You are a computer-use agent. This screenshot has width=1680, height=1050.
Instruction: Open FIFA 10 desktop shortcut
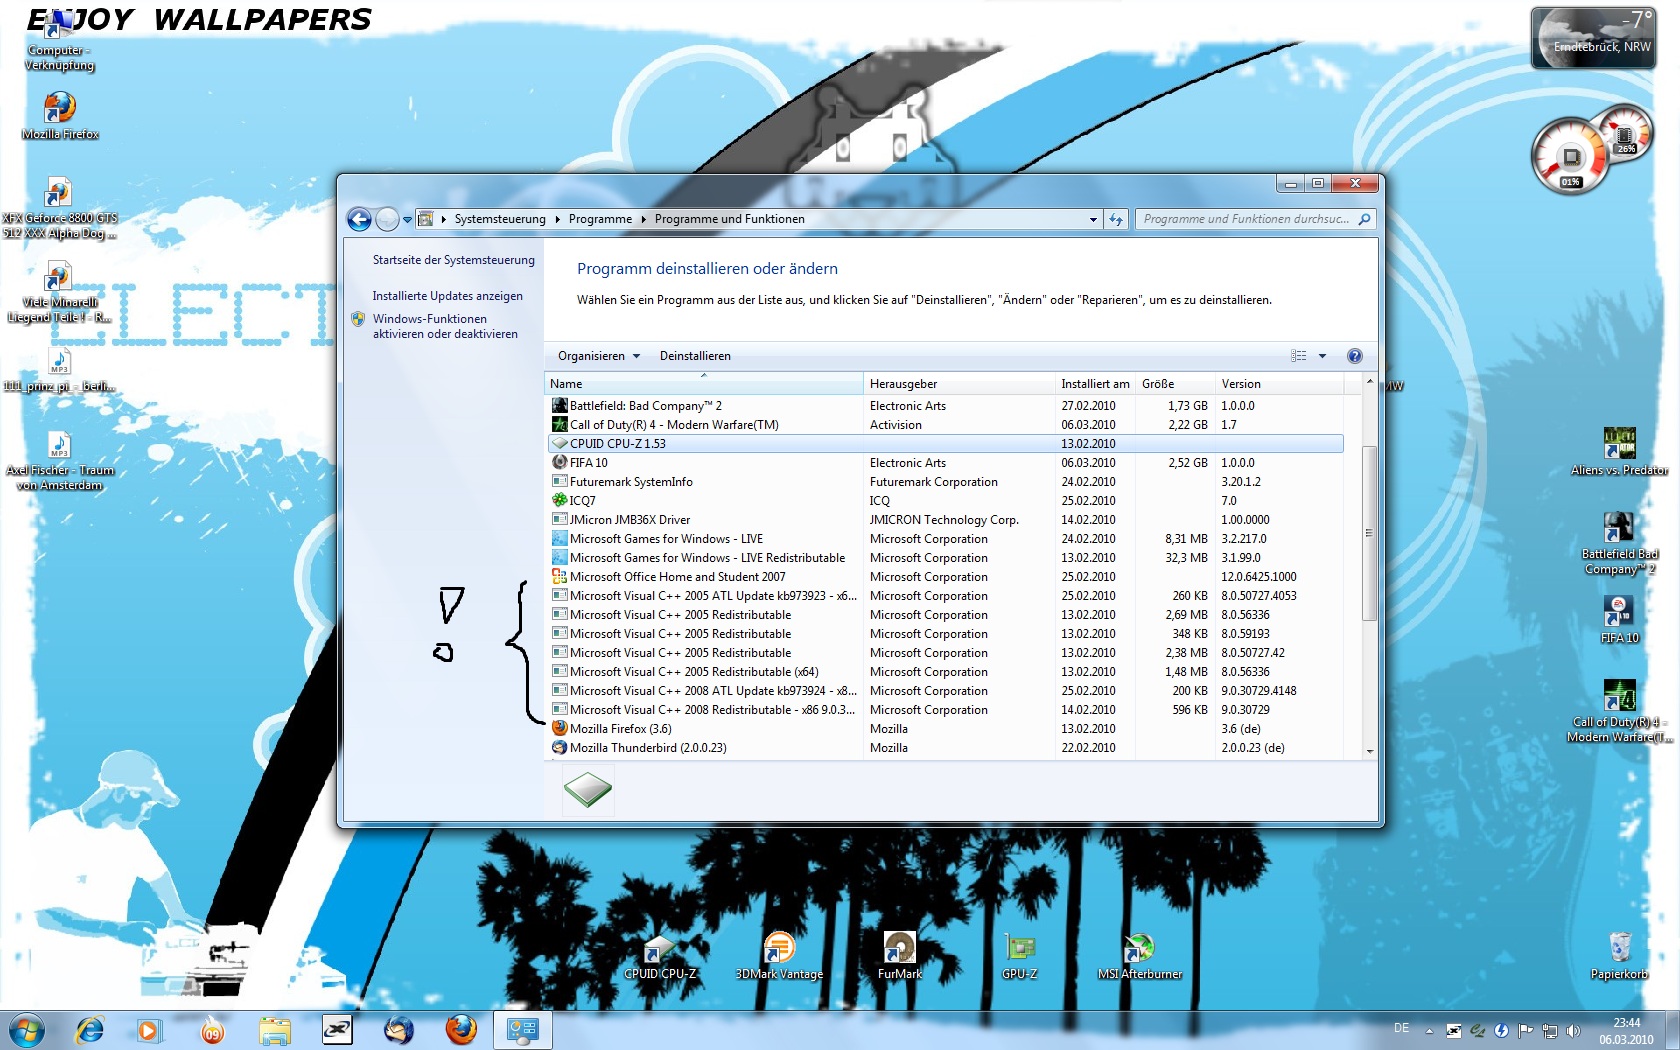click(x=1619, y=620)
